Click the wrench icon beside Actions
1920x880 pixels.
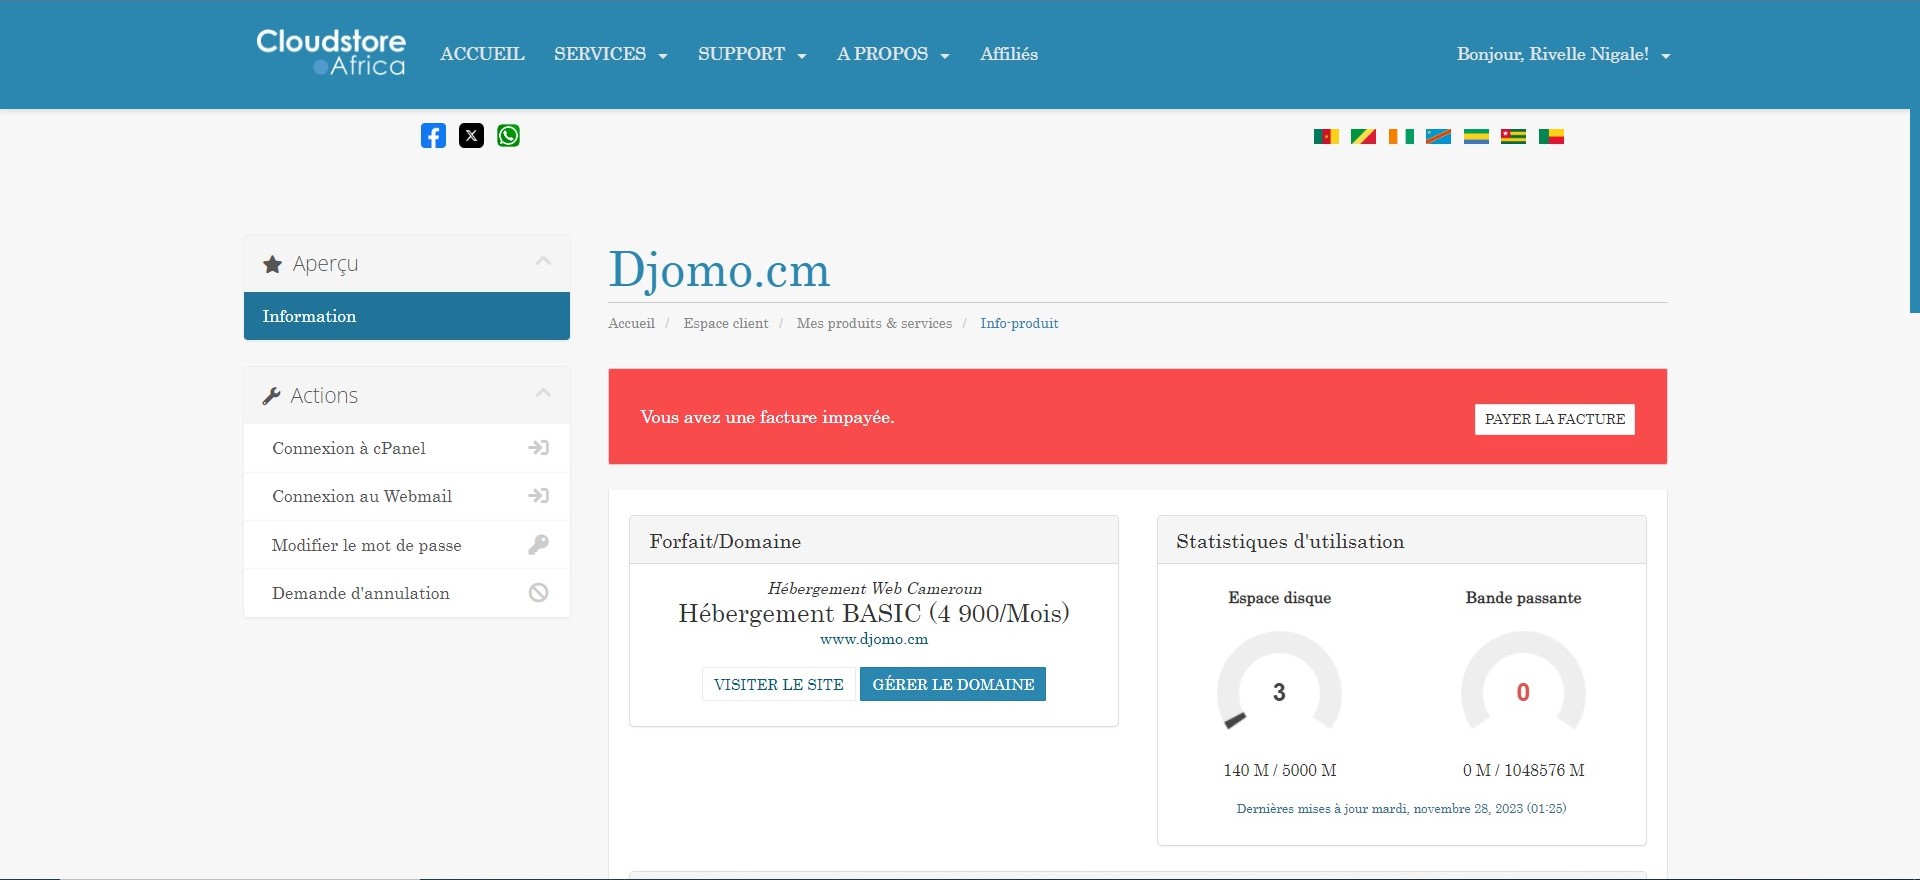(x=271, y=396)
